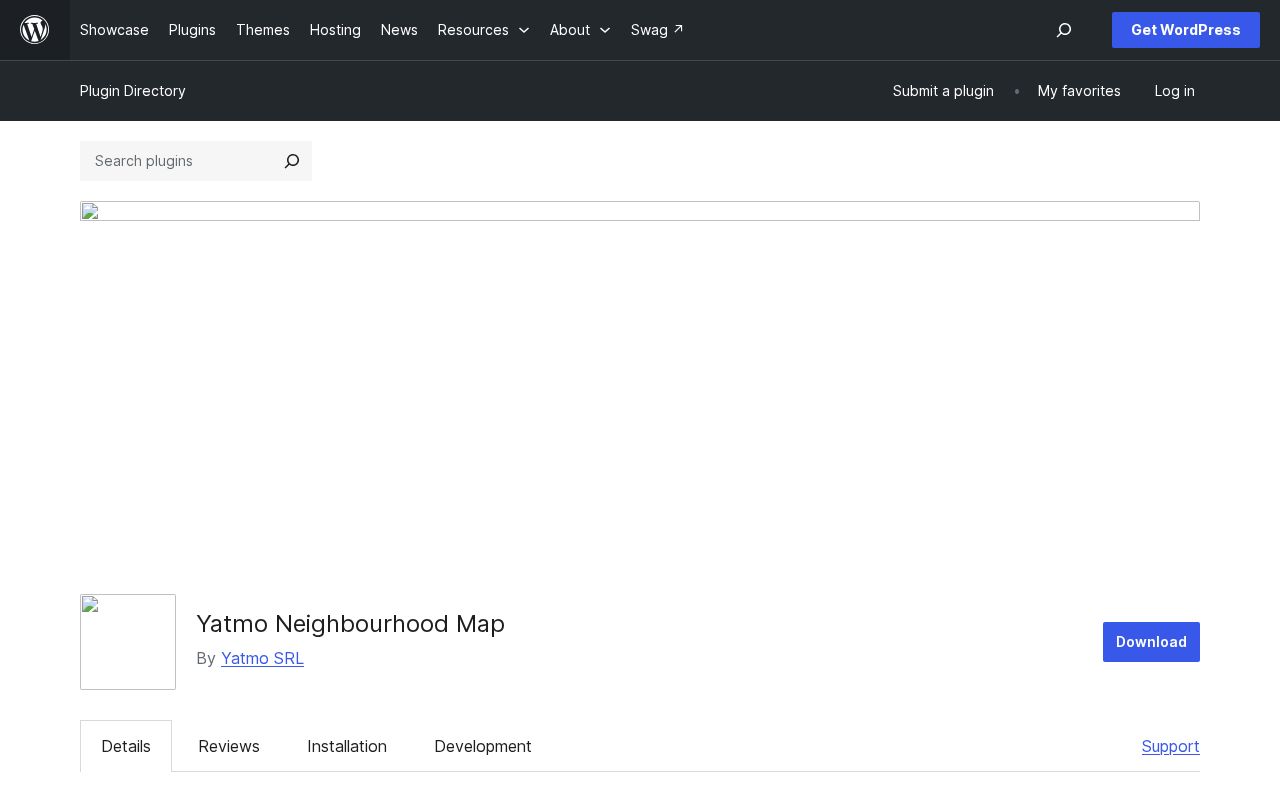Viewport: 1280px width, 800px height.
Task: Open the Plugin Directory link
Action: (x=133, y=91)
